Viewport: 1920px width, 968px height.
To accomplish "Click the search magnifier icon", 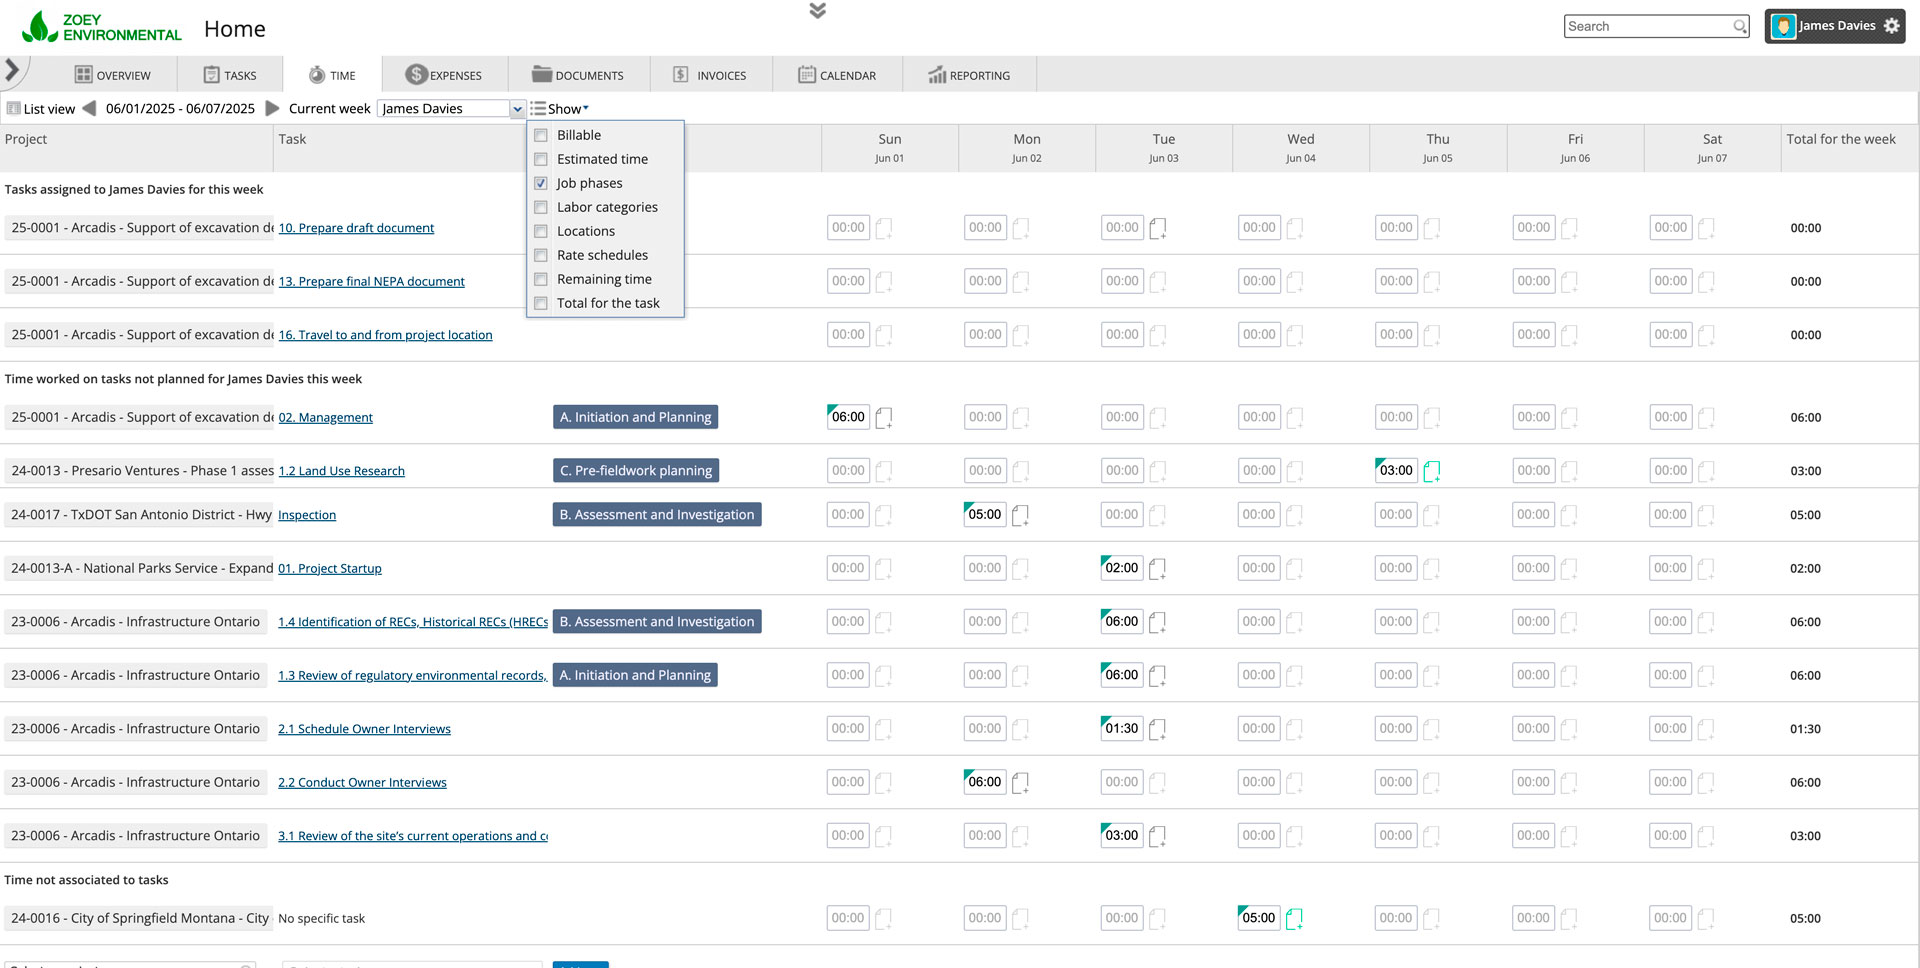I will tap(1740, 27).
